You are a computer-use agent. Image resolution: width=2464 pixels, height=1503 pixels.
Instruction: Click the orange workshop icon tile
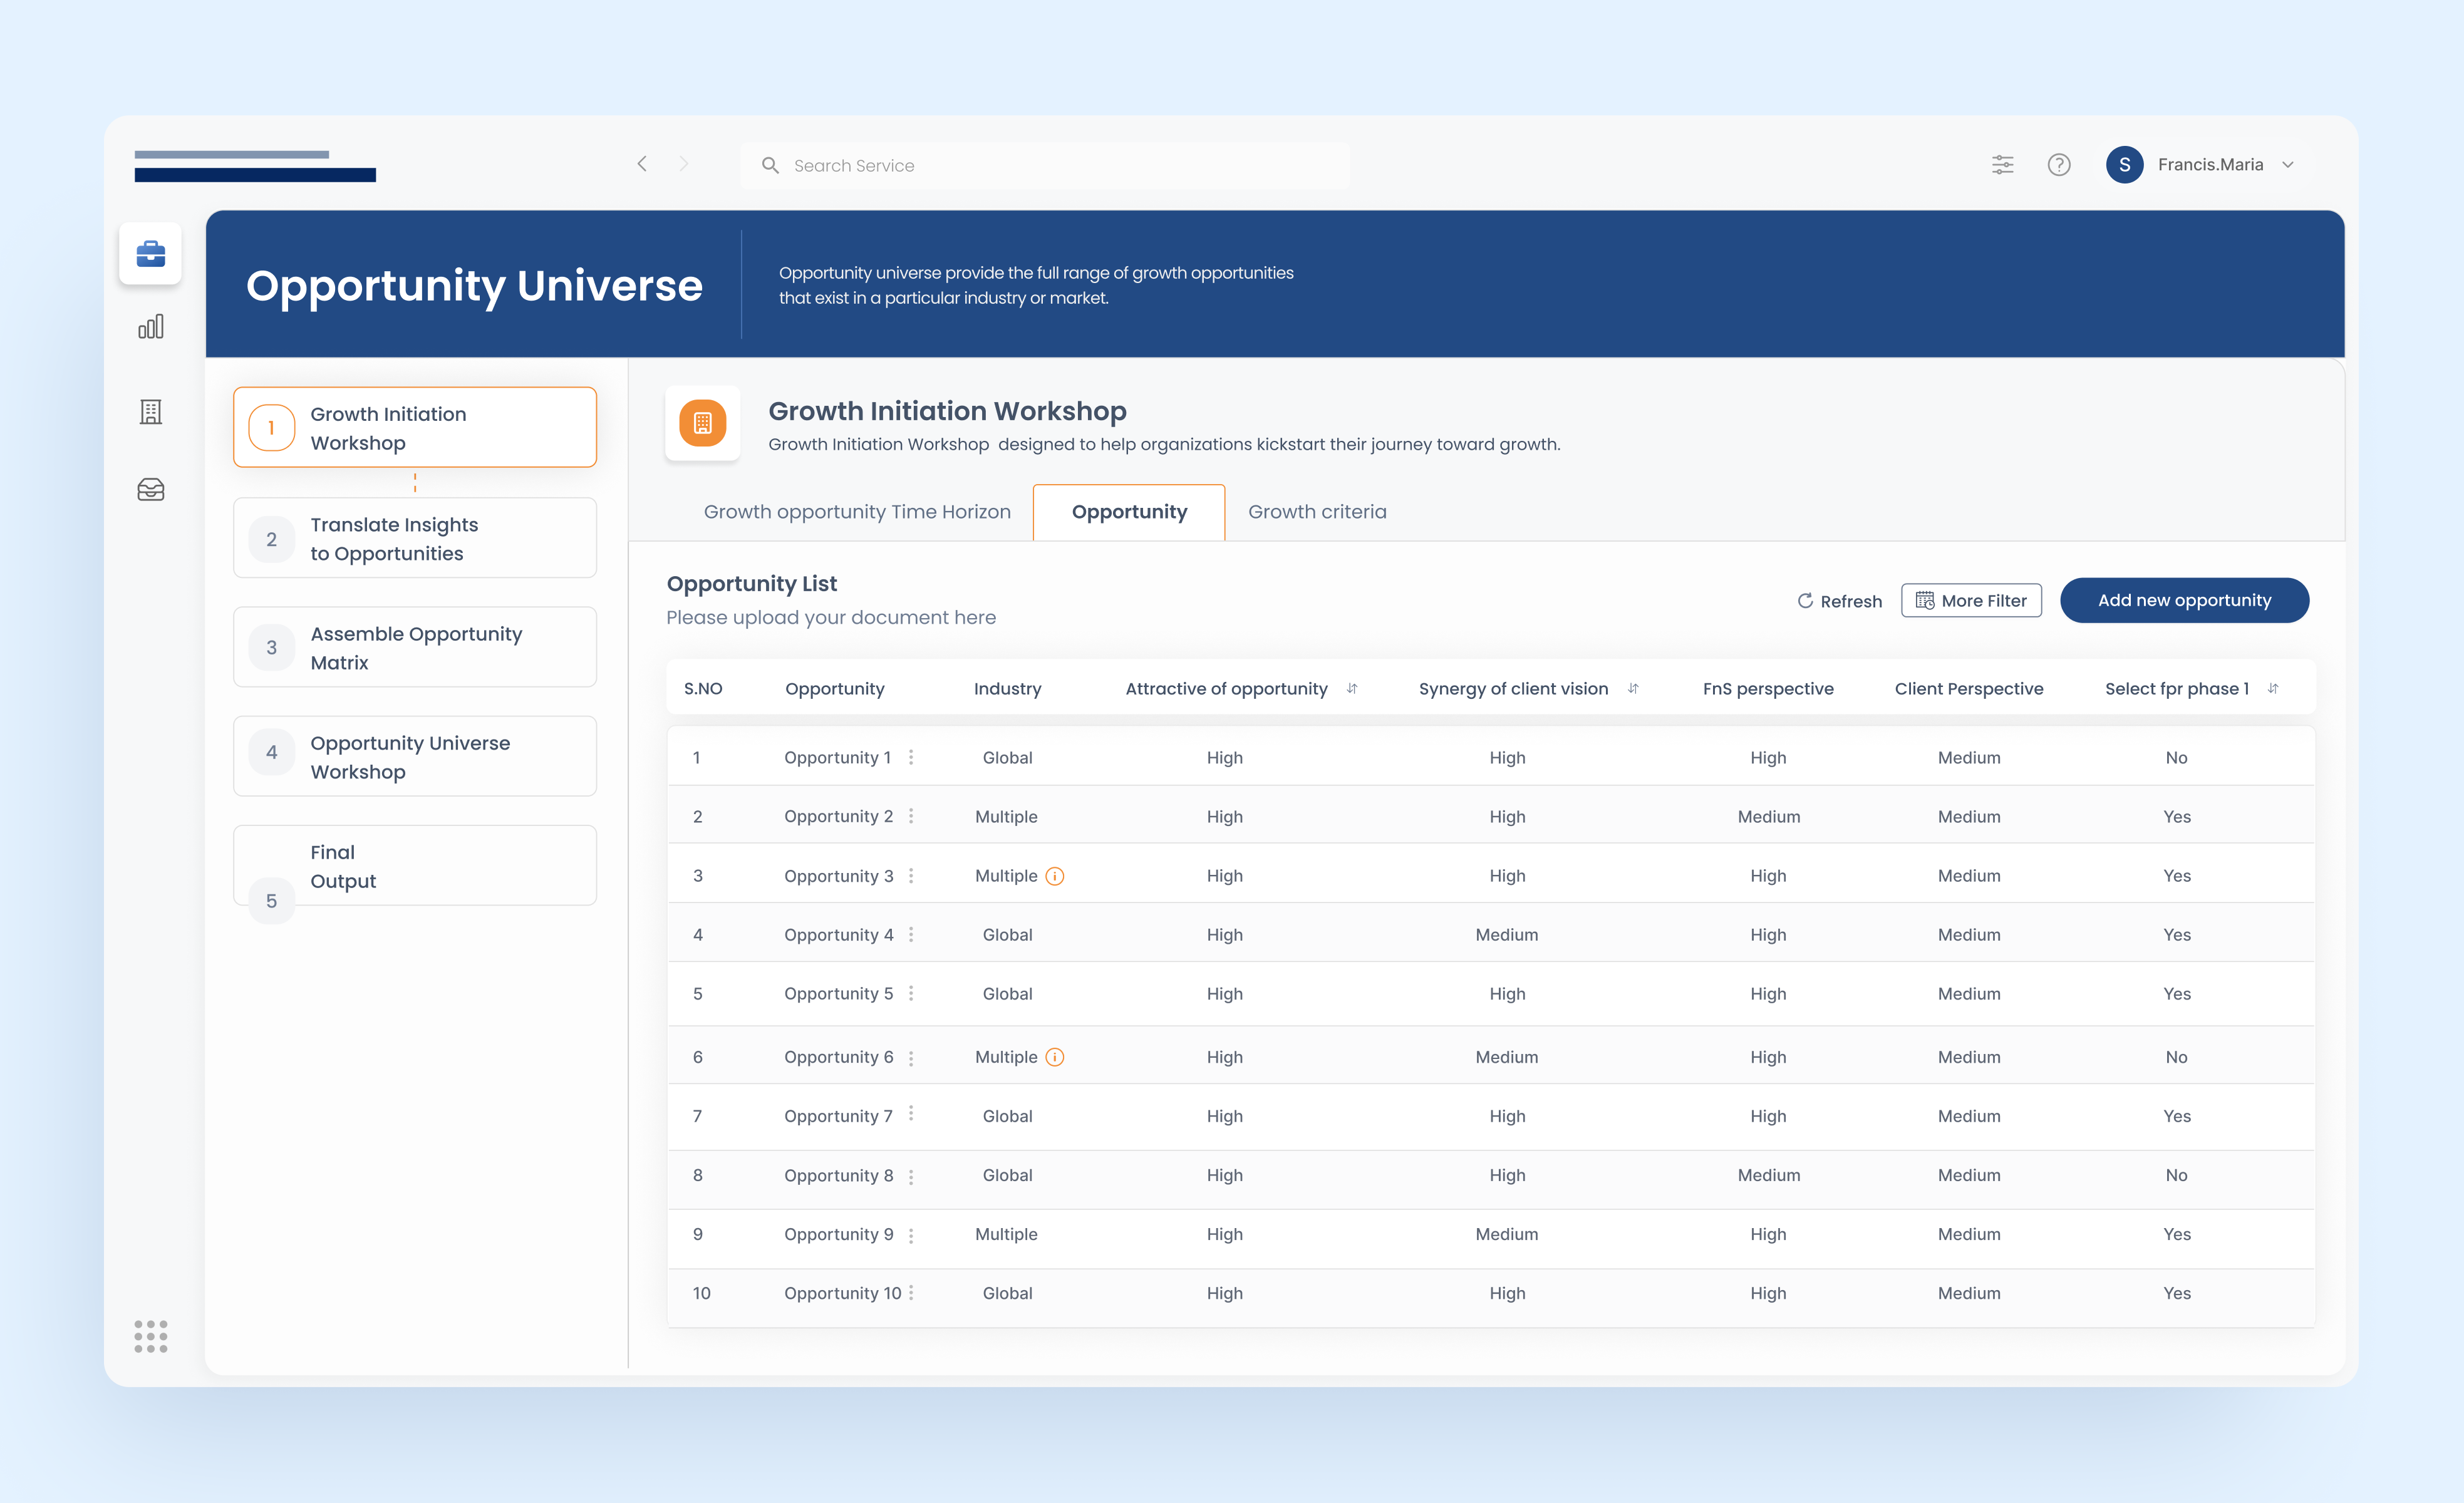703,423
